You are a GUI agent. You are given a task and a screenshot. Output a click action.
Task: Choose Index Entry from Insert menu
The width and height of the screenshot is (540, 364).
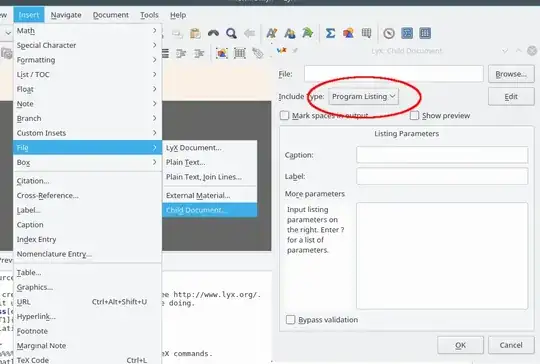click(87, 239)
